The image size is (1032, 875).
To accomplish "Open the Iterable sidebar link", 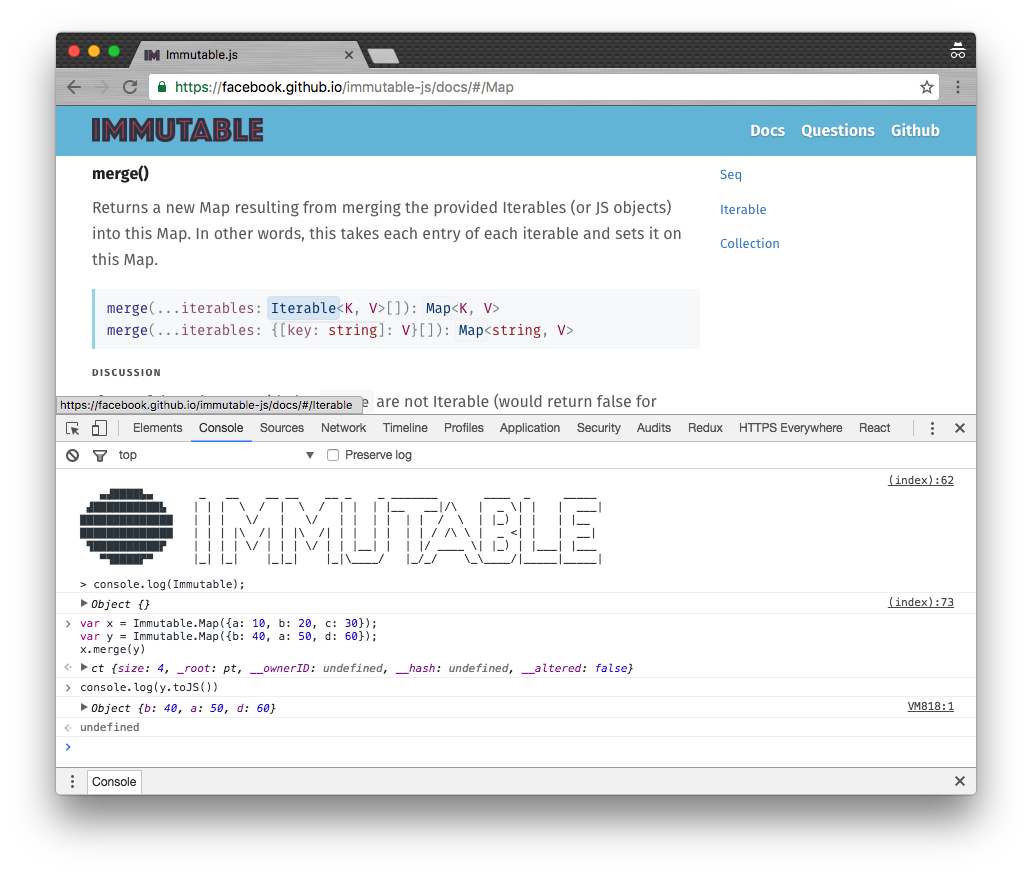I will pyautogui.click(x=743, y=209).
